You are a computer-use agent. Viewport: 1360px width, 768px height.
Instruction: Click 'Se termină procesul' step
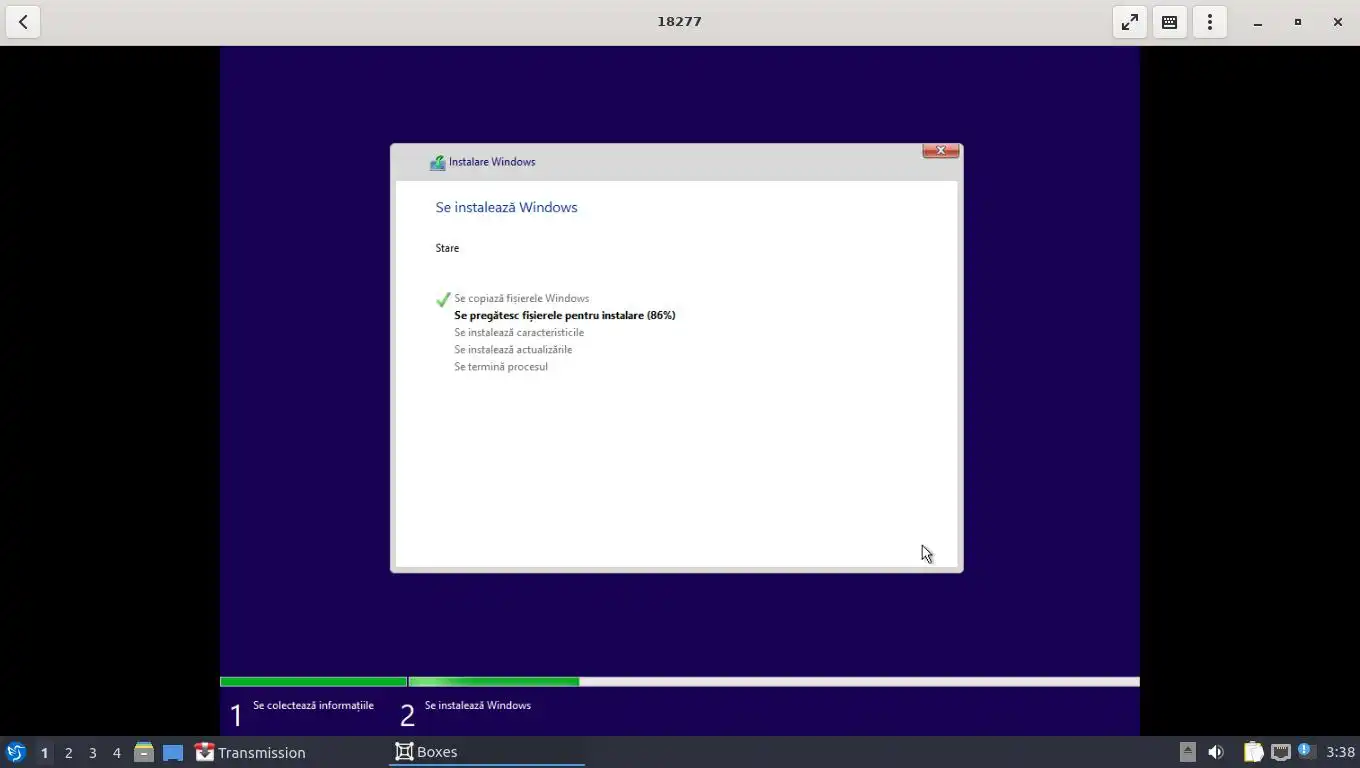click(x=500, y=366)
